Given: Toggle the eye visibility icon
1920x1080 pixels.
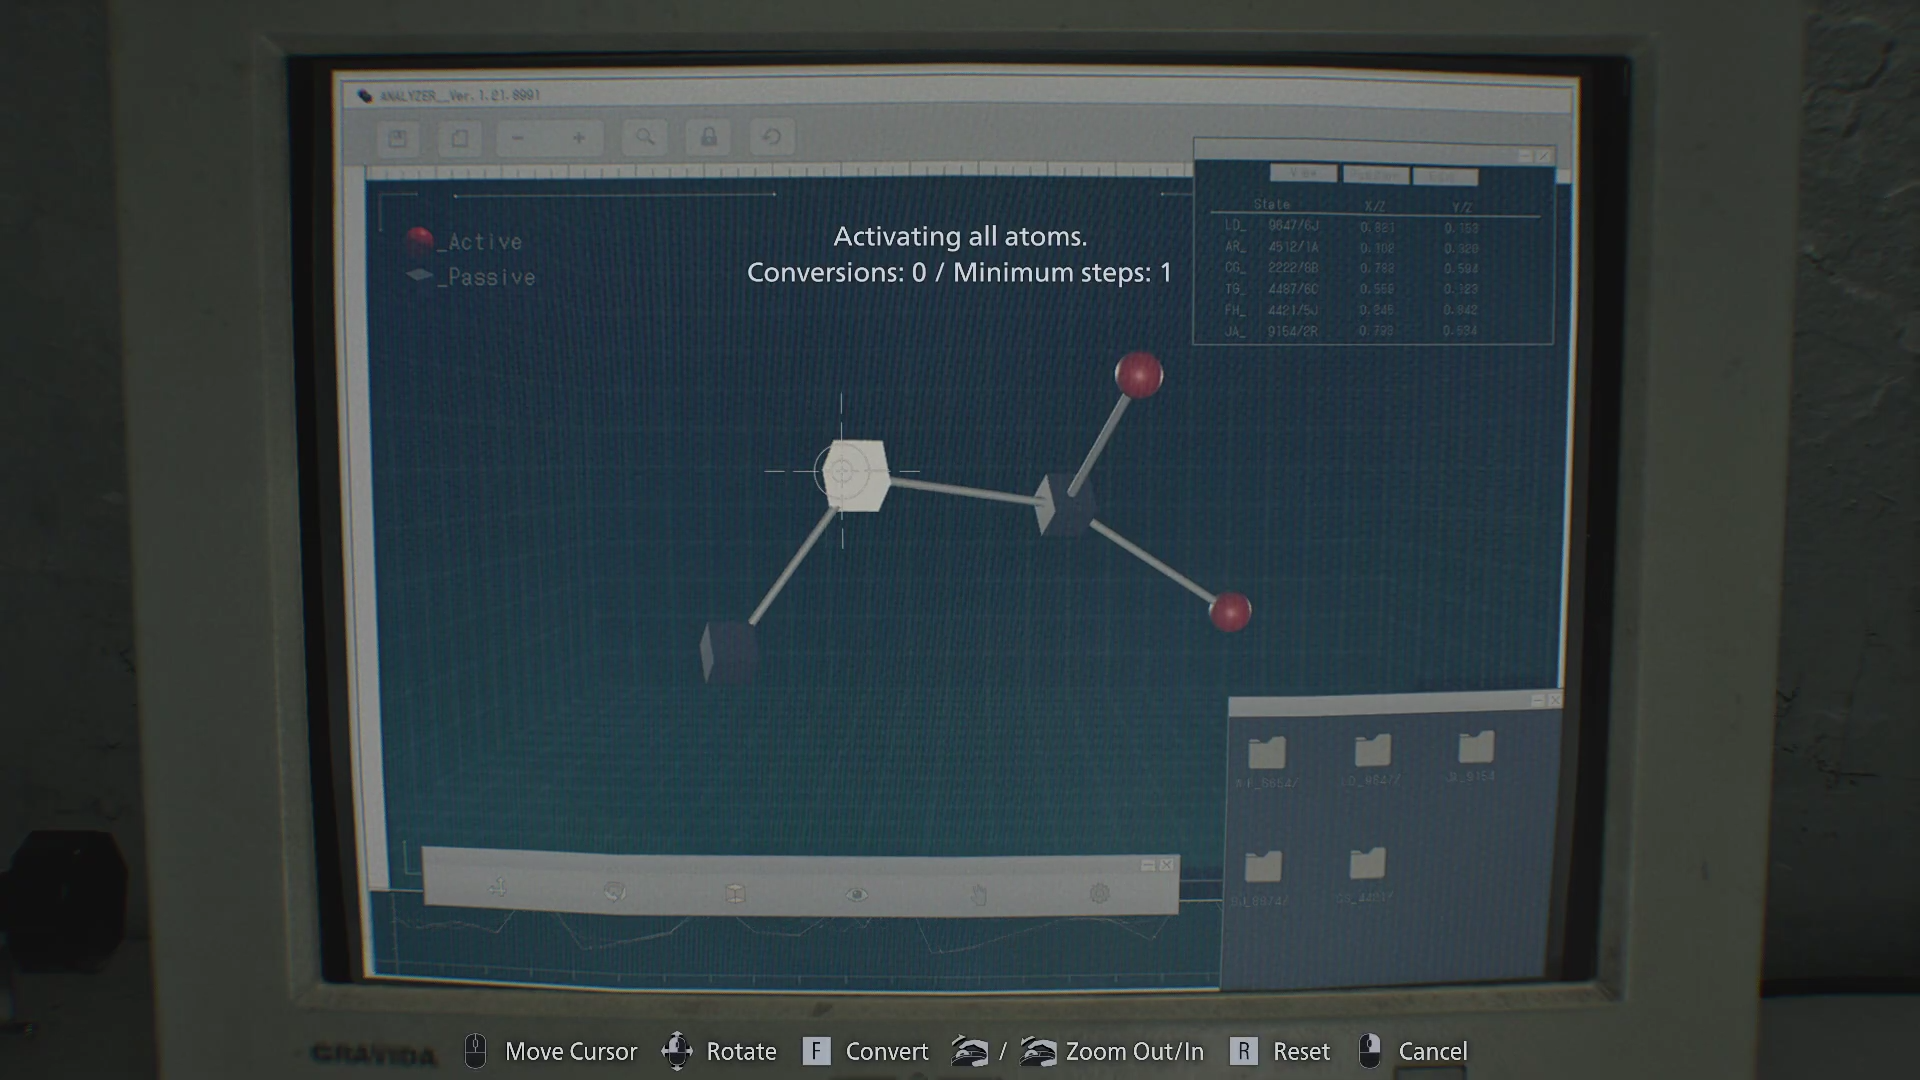Looking at the screenshot, I should (856, 894).
